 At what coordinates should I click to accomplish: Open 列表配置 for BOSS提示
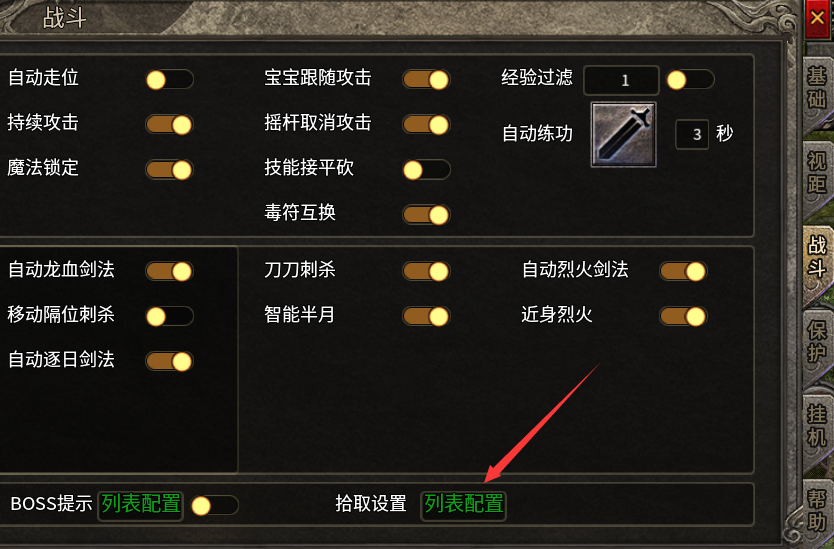coord(141,504)
